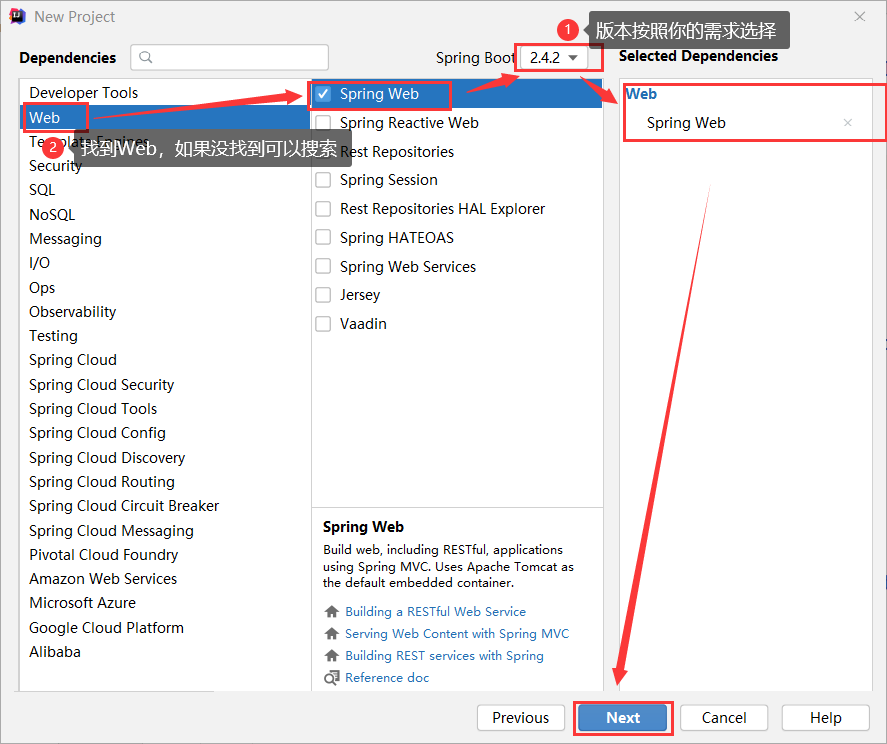Click Web group header in Selected Dependencies
The height and width of the screenshot is (744, 887).
[x=641, y=94]
